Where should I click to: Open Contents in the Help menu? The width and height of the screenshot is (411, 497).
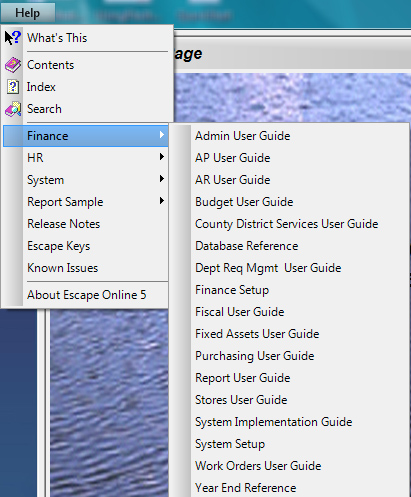pyautogui.click(x=87, y=65)
